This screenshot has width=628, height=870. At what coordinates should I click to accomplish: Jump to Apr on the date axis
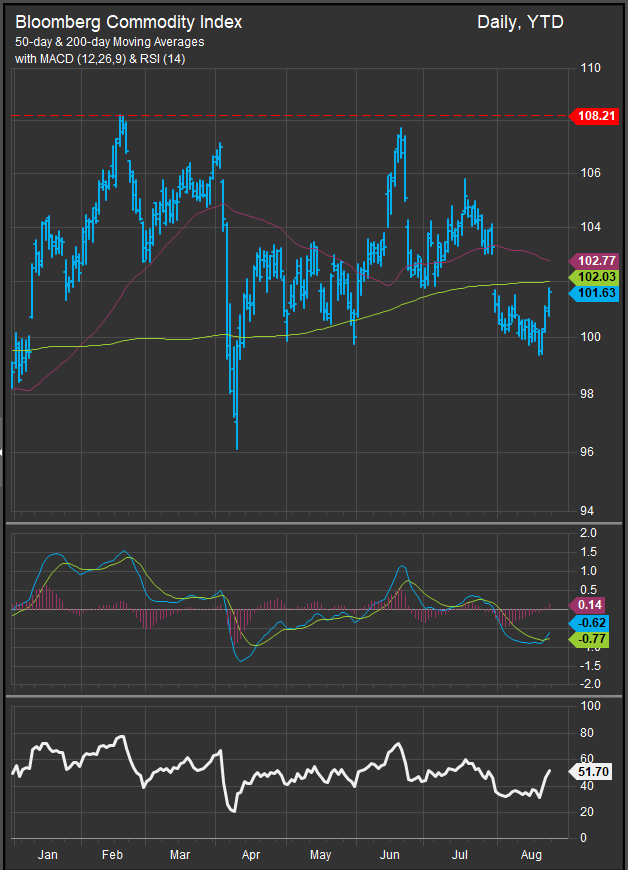250,856
